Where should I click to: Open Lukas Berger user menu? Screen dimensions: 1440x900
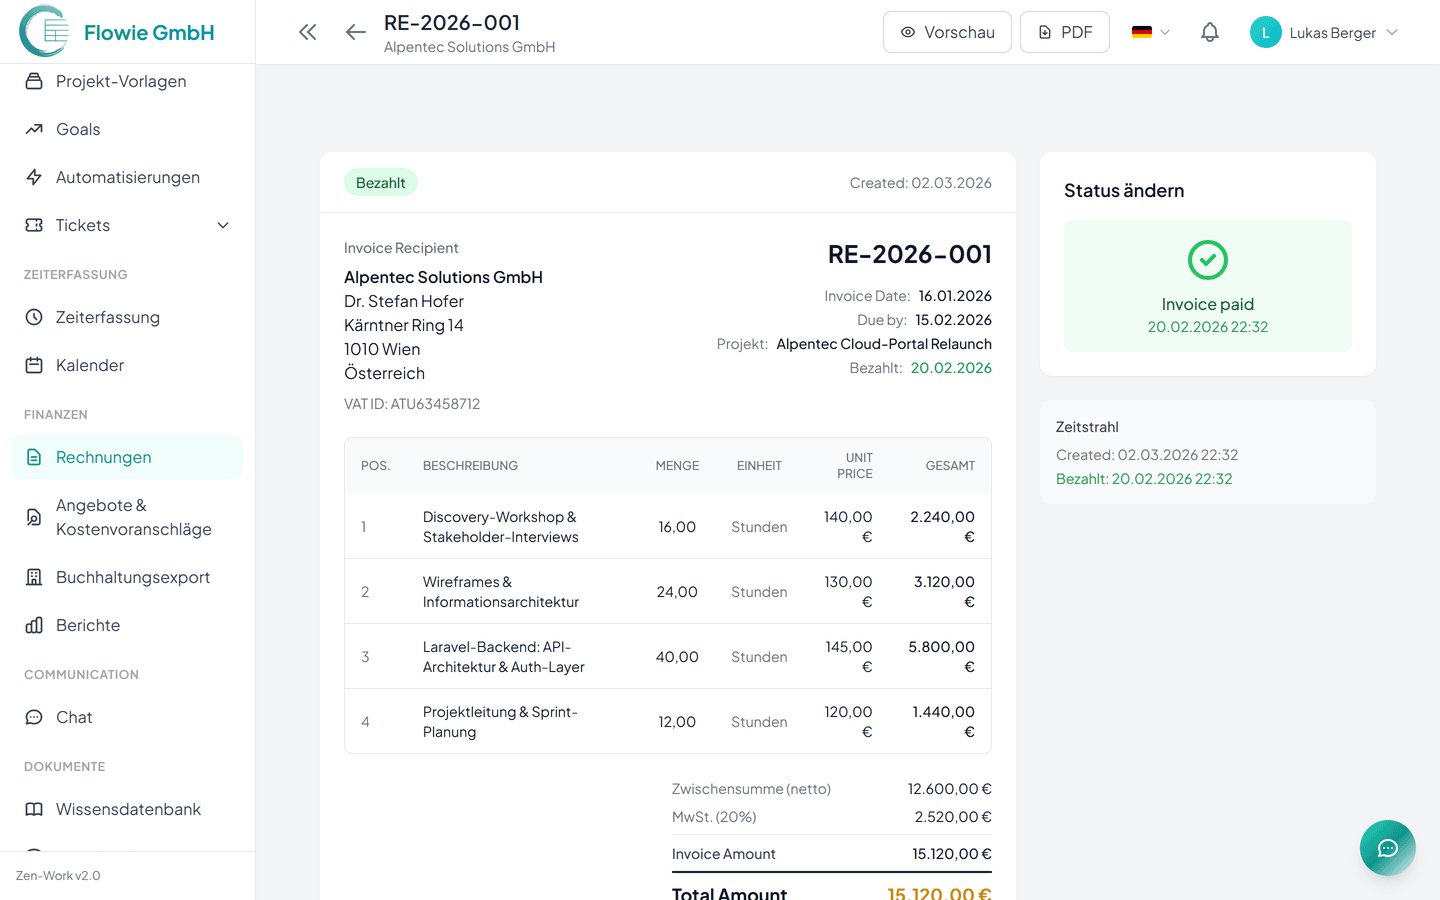tap(1323, 32)
